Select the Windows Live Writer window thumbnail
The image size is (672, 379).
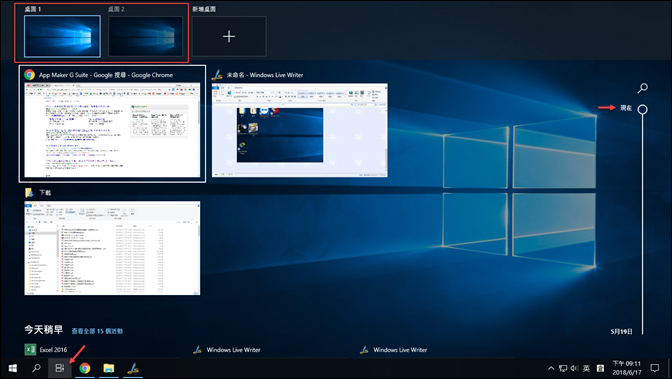coord(300,130)
